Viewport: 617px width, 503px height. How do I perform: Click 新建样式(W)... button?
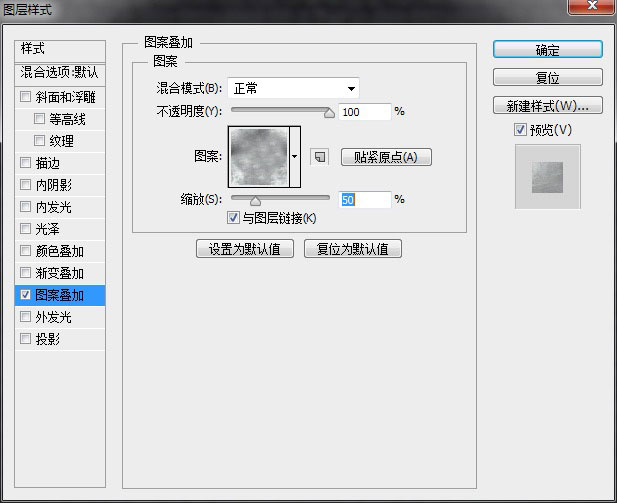548,105
